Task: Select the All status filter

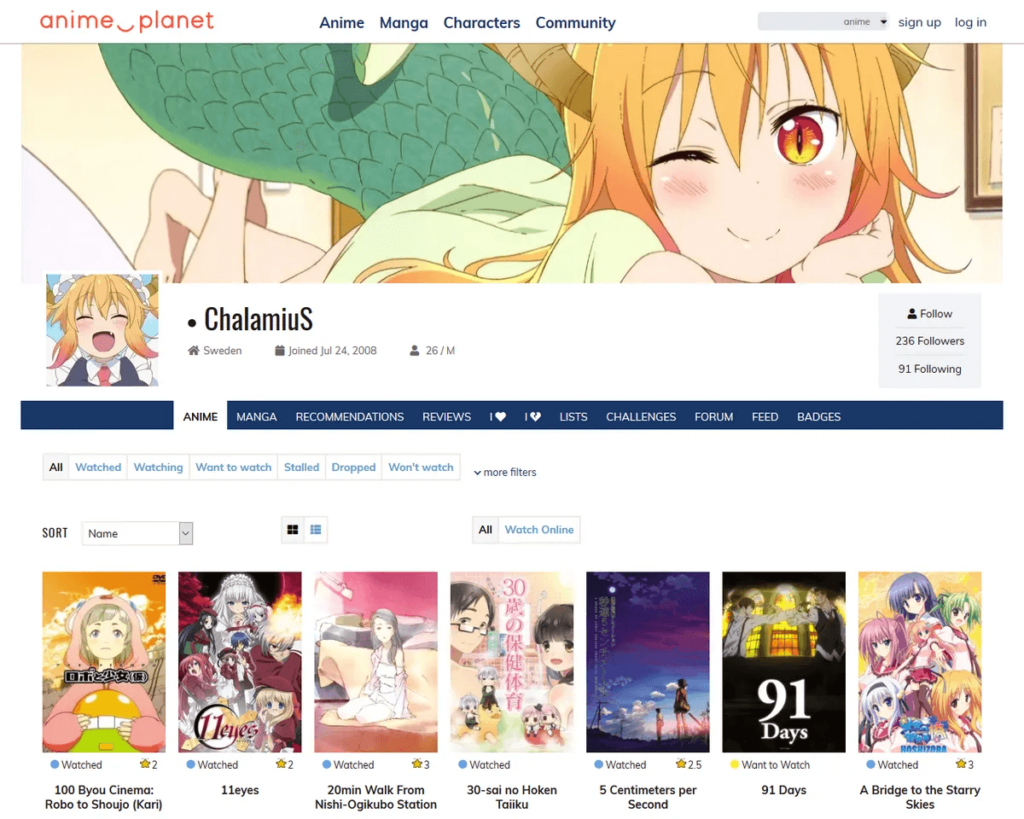Action: [x=56, y=467]
